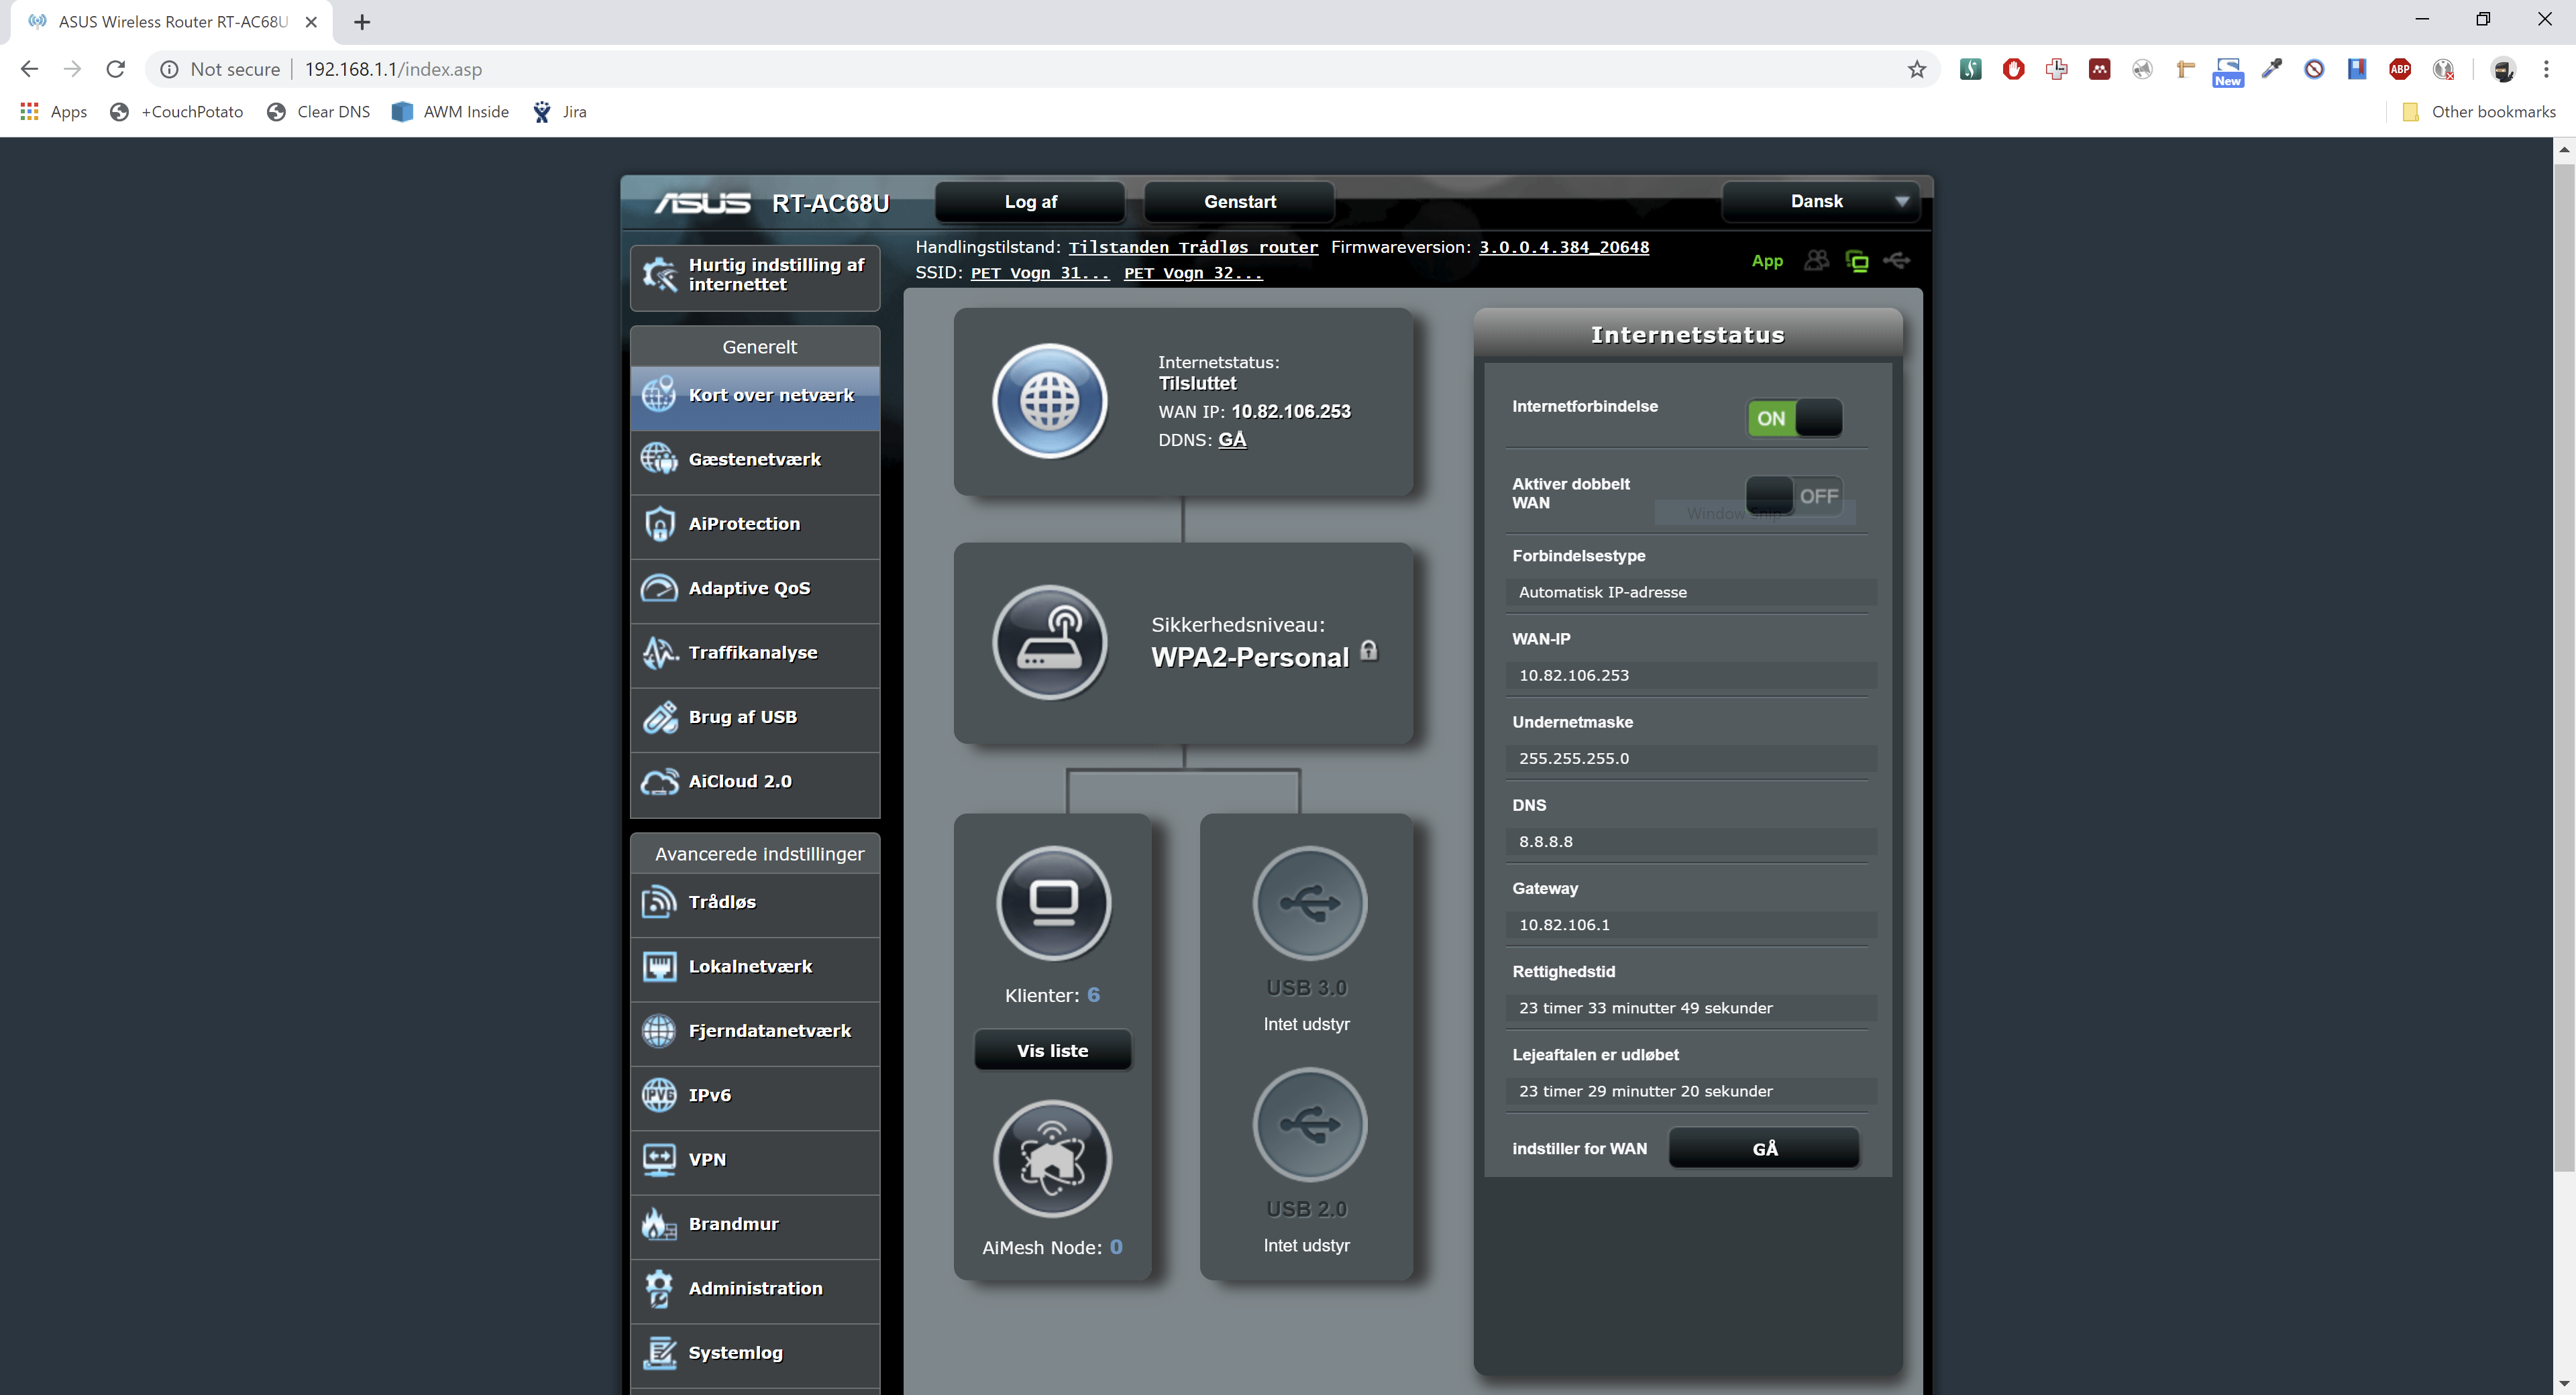
Task: Open the firmware version link
Action: click(1564, 247)
